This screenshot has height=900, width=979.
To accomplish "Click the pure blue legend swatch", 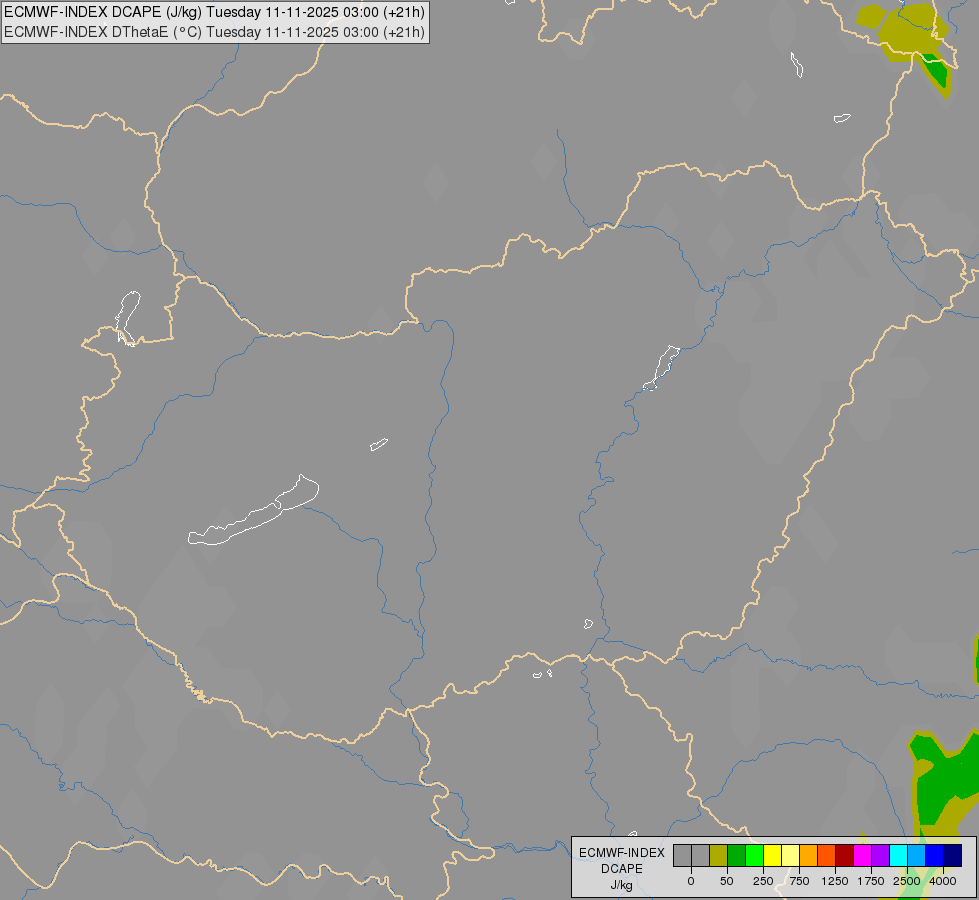I will (935, 855).
